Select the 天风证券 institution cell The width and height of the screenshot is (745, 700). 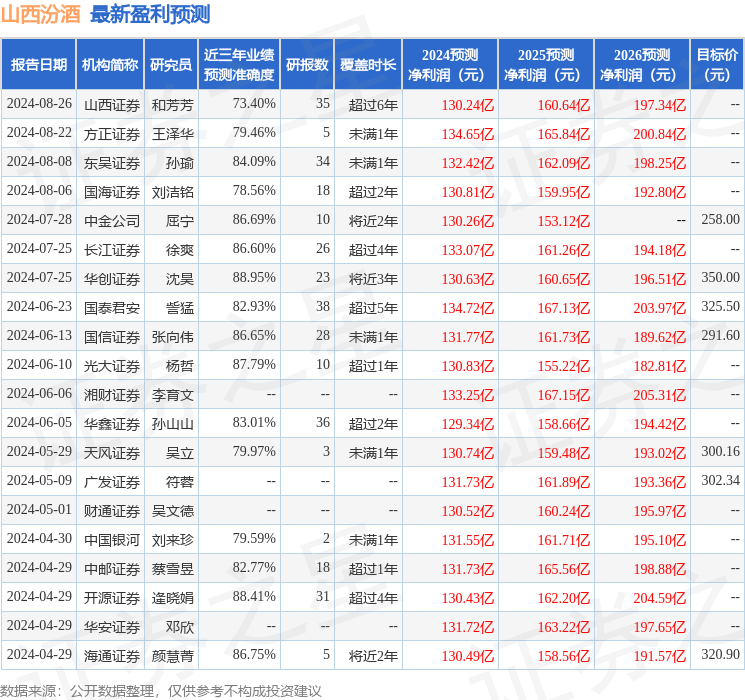click(x=112, y=453)
